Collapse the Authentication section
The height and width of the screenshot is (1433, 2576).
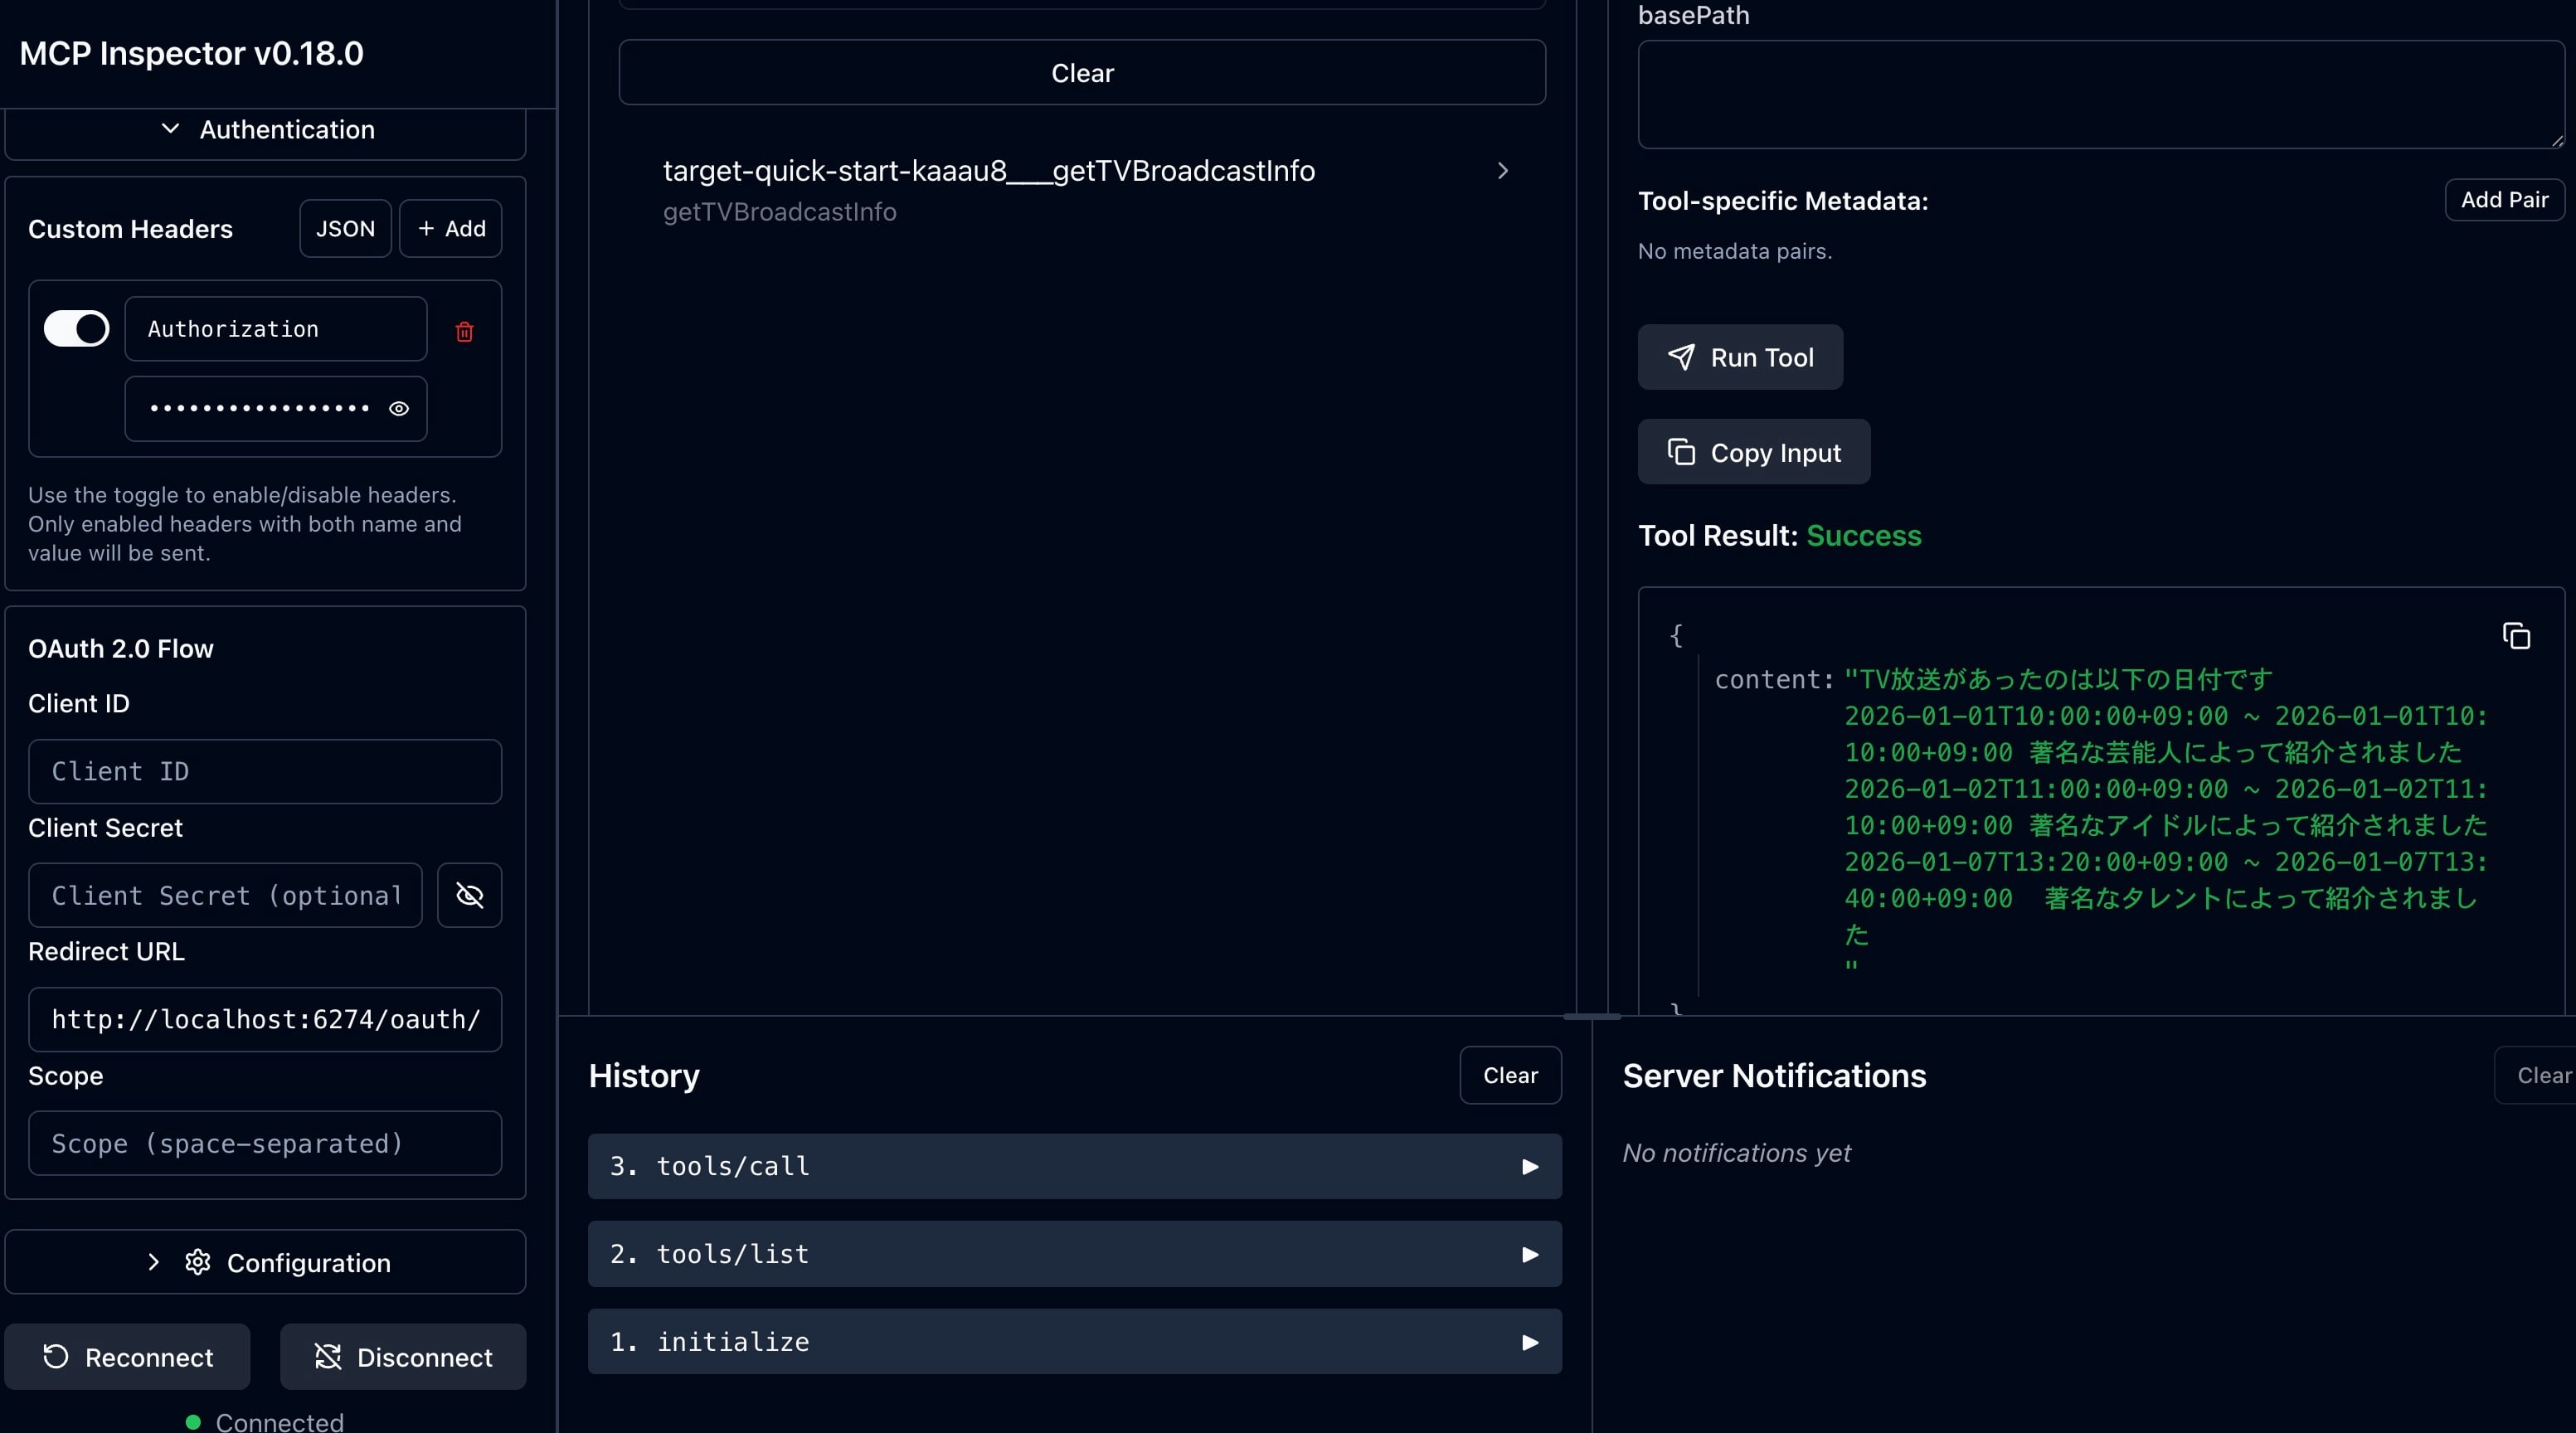click(x=266, y=130)
